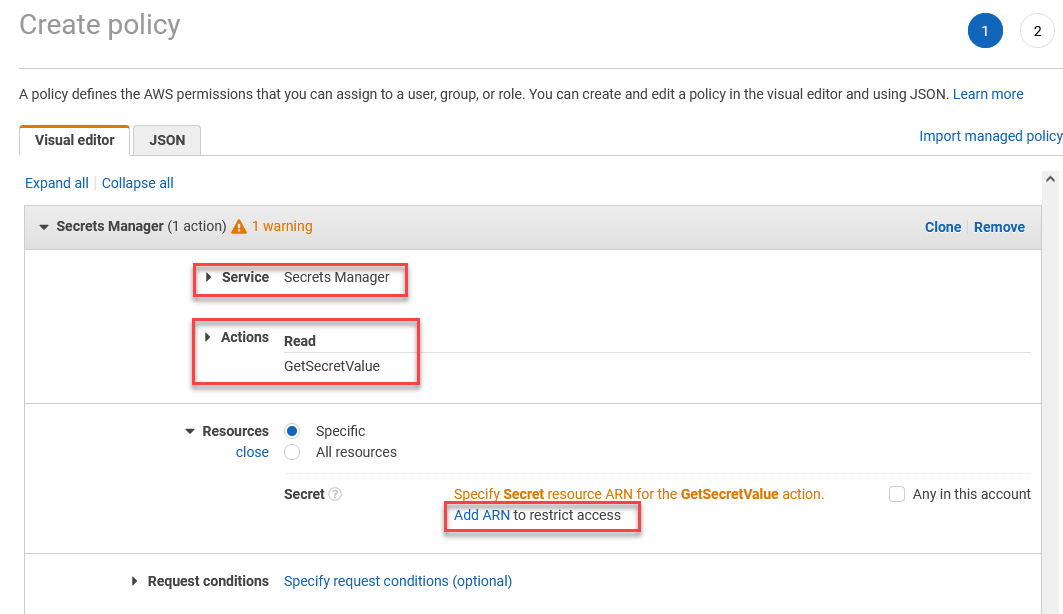Switch to the JSON tab

pyautogui.click(x=167, y=140)
